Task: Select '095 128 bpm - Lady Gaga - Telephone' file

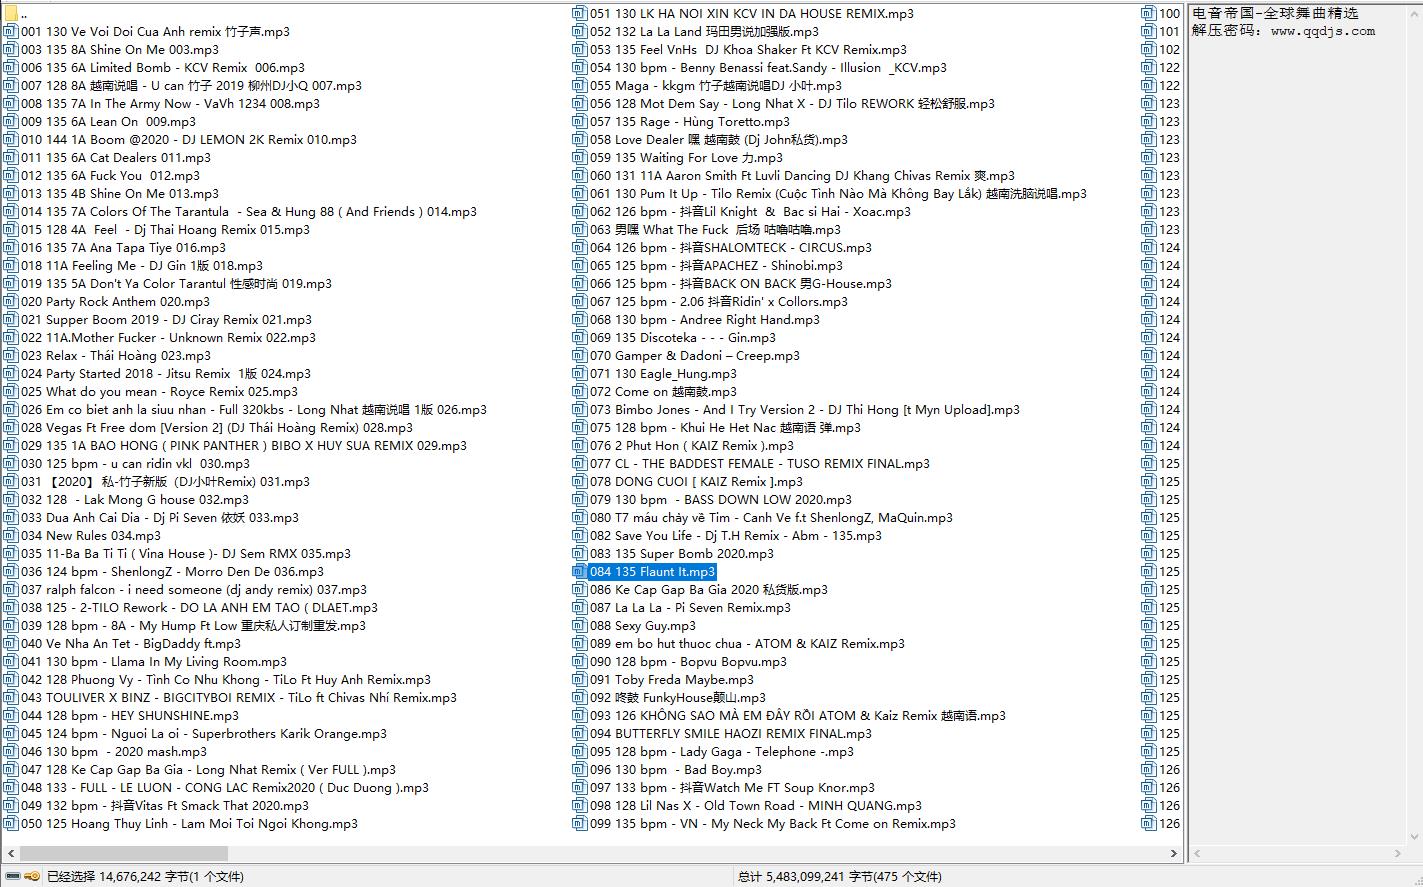Action: [721, 752]
